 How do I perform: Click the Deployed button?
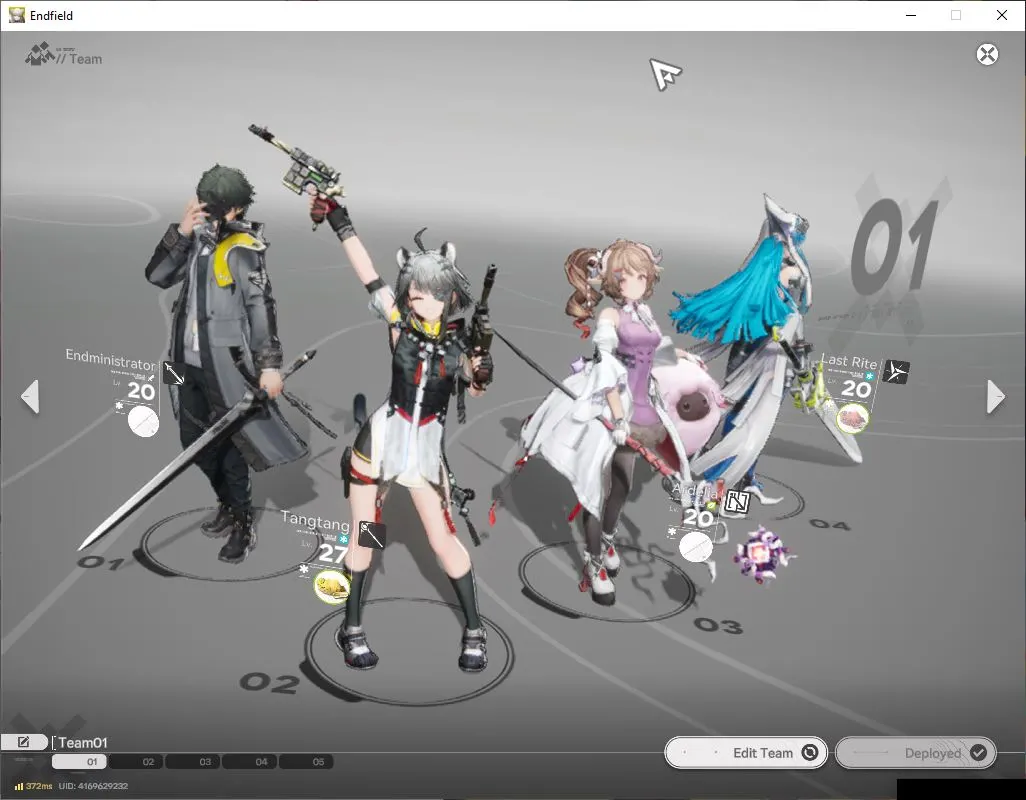tap(915, 753)
